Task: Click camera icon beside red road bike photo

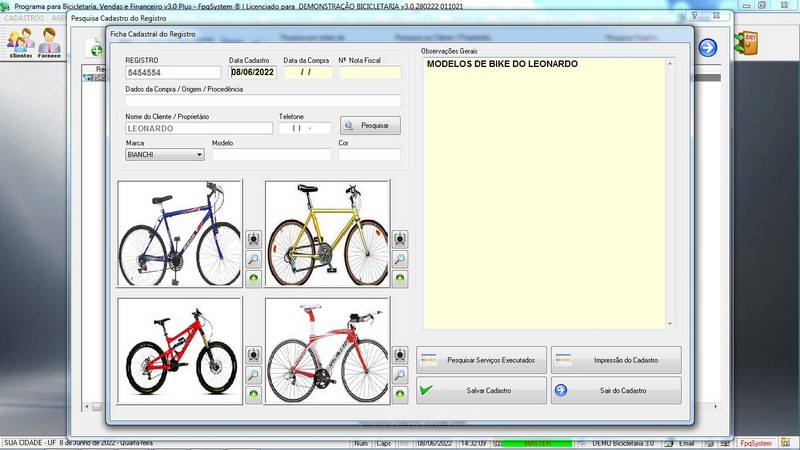Action: pos(400,355)
